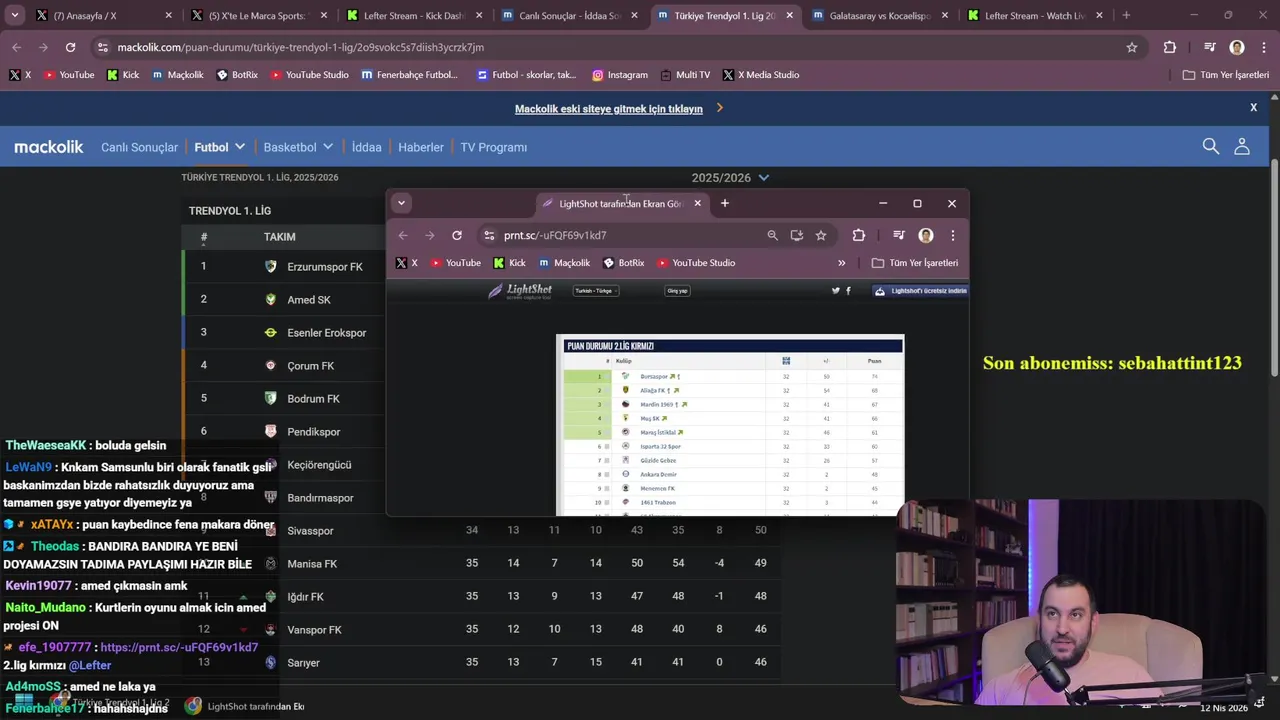
Task: Switch to X'te Le Marca Sports tab
Action: [x=260, y=15]
